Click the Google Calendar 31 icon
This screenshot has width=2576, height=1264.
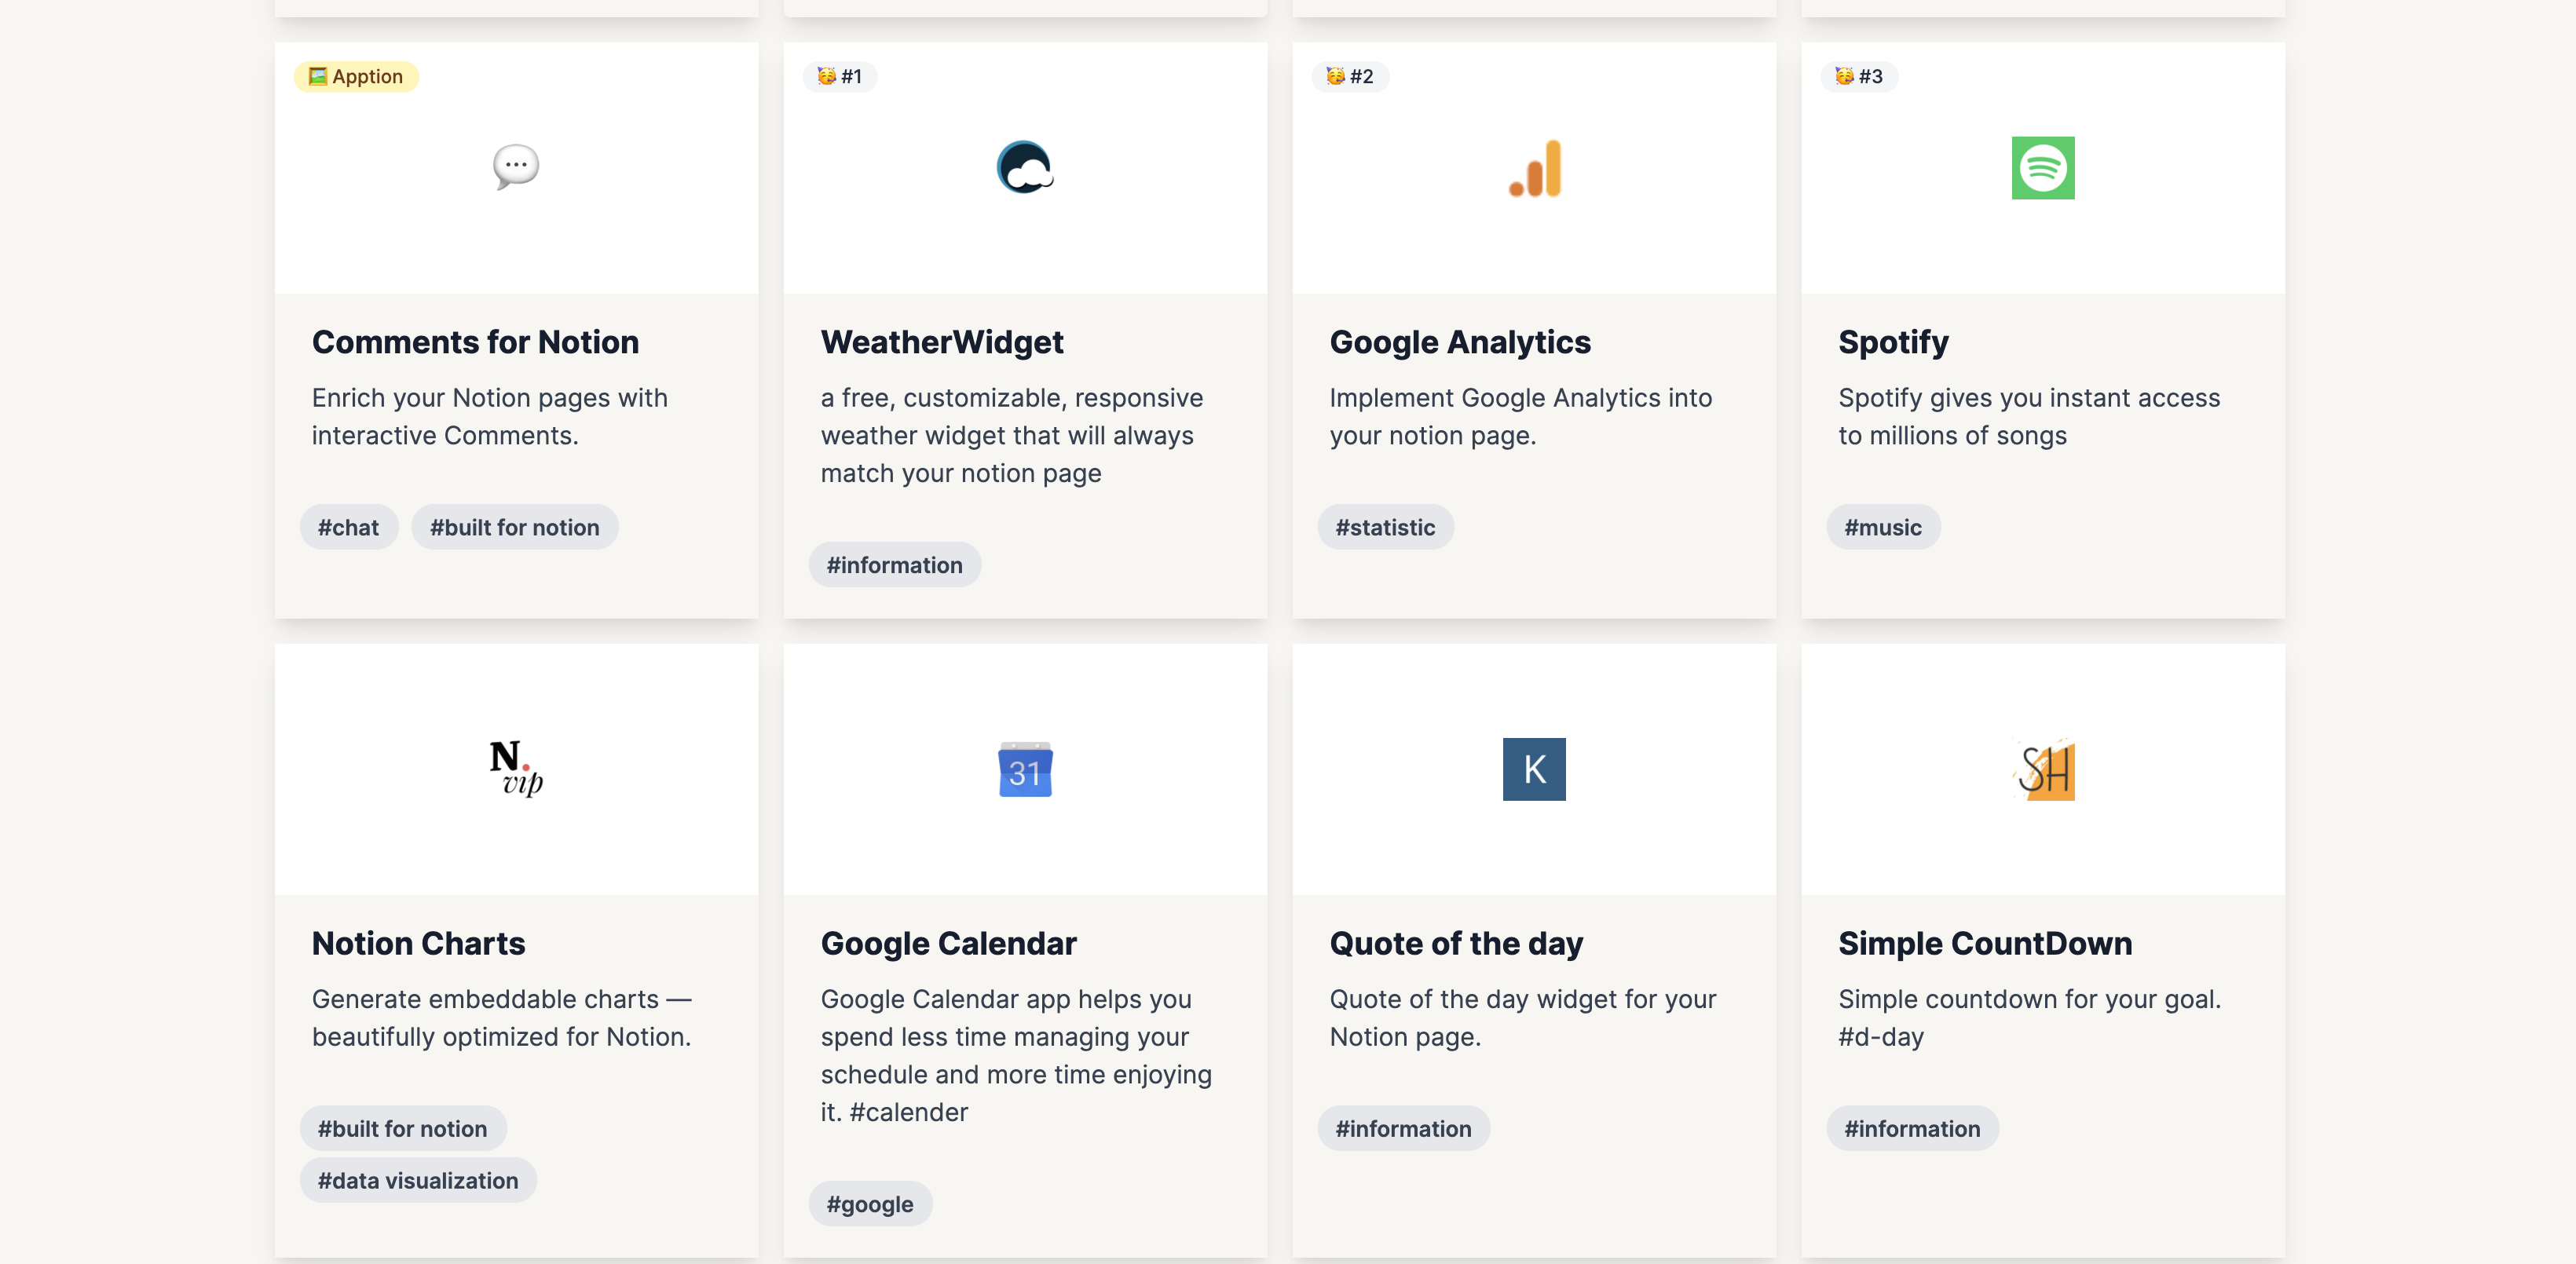coord(1024,770)
